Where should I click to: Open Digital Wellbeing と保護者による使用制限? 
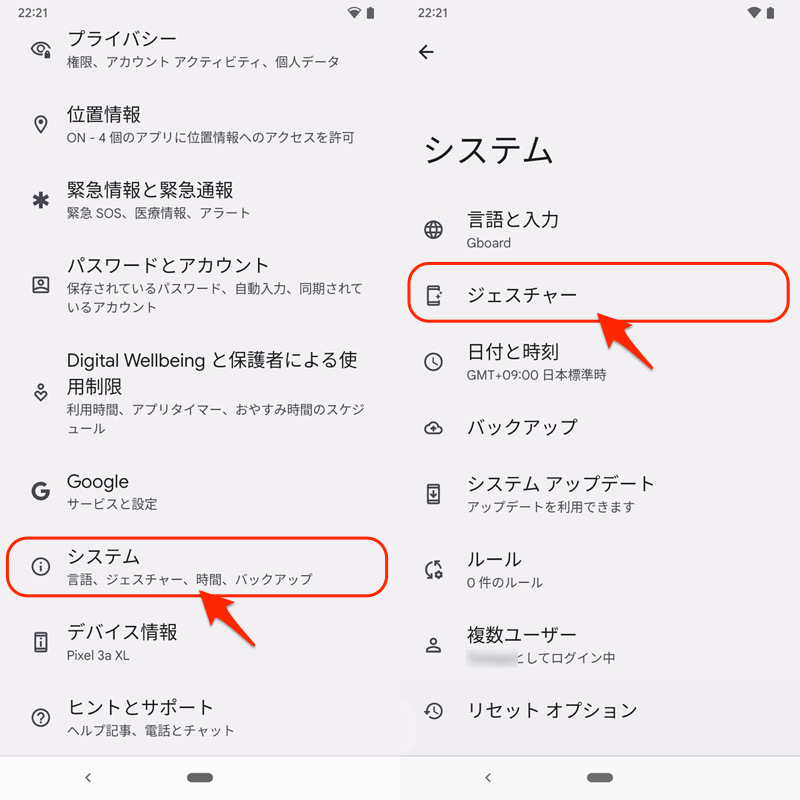(200, 393)
